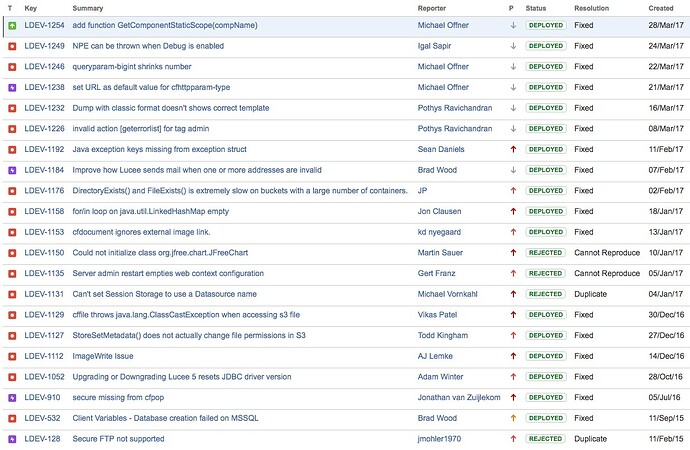
Task: Click the red bug icon for LDEV-1150
Action: point(12,253)
